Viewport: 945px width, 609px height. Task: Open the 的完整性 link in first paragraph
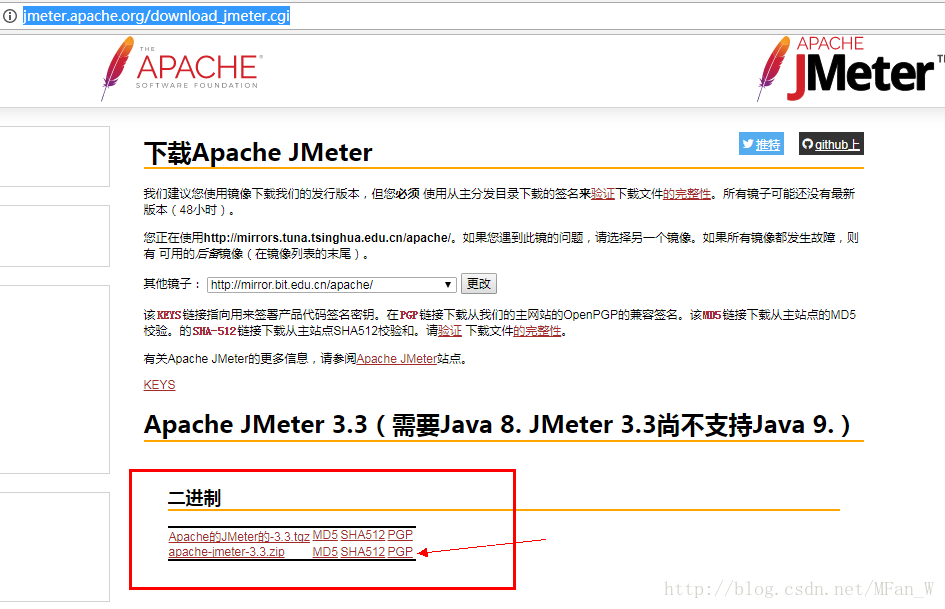(687, 194)
